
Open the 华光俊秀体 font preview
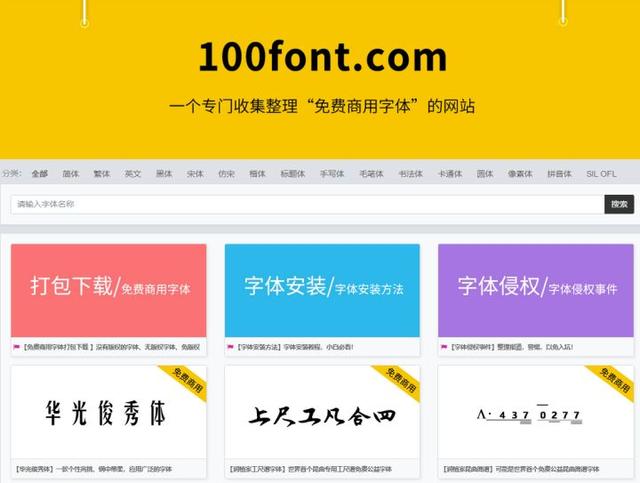109,412
